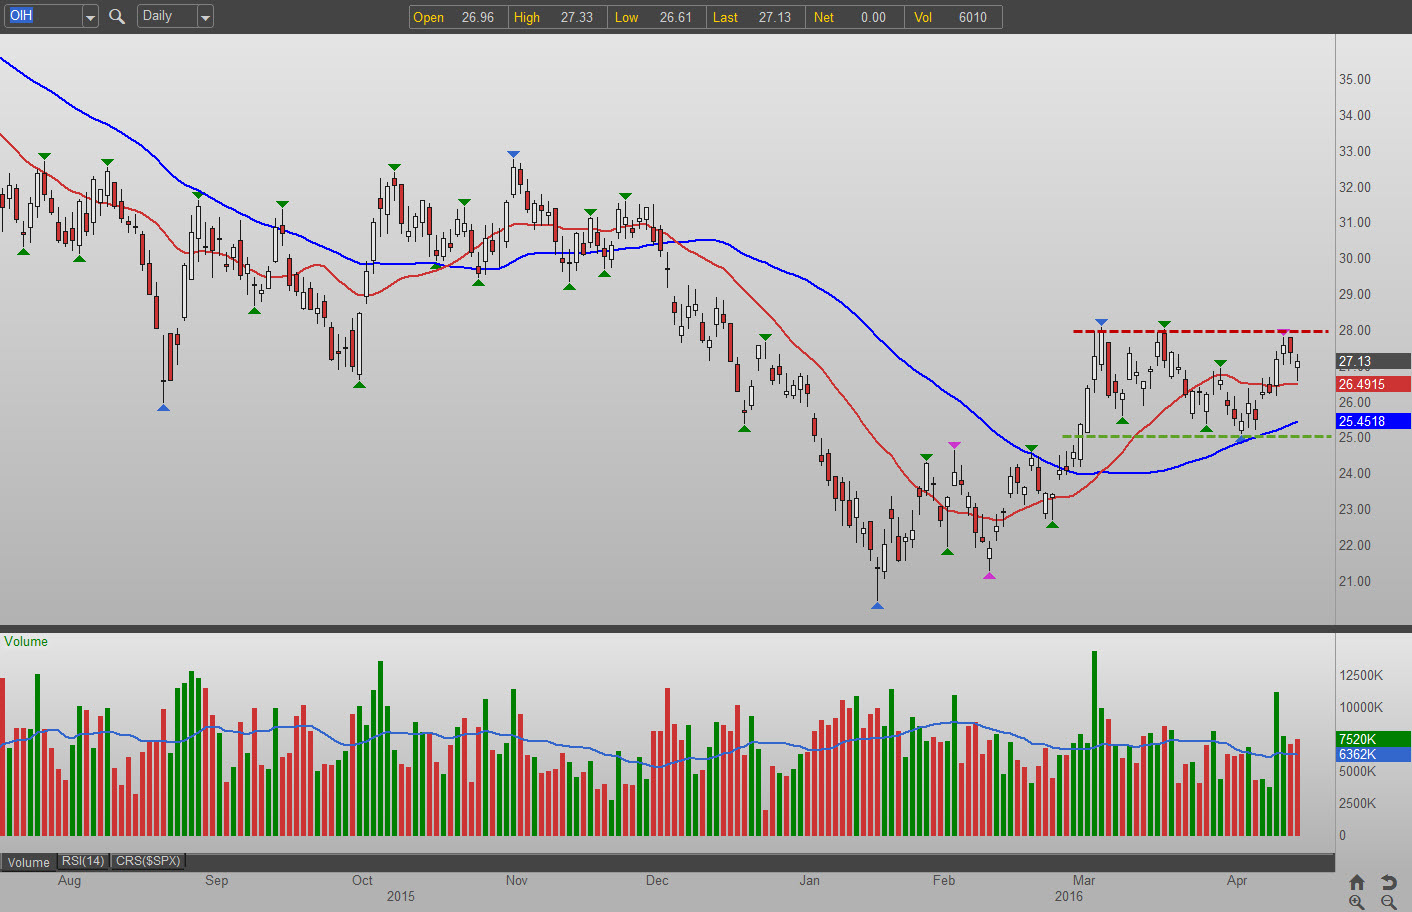Click the red 26.4915 price label
The width and height of the screenshot is (1412, 912).
coord(1373,384)
